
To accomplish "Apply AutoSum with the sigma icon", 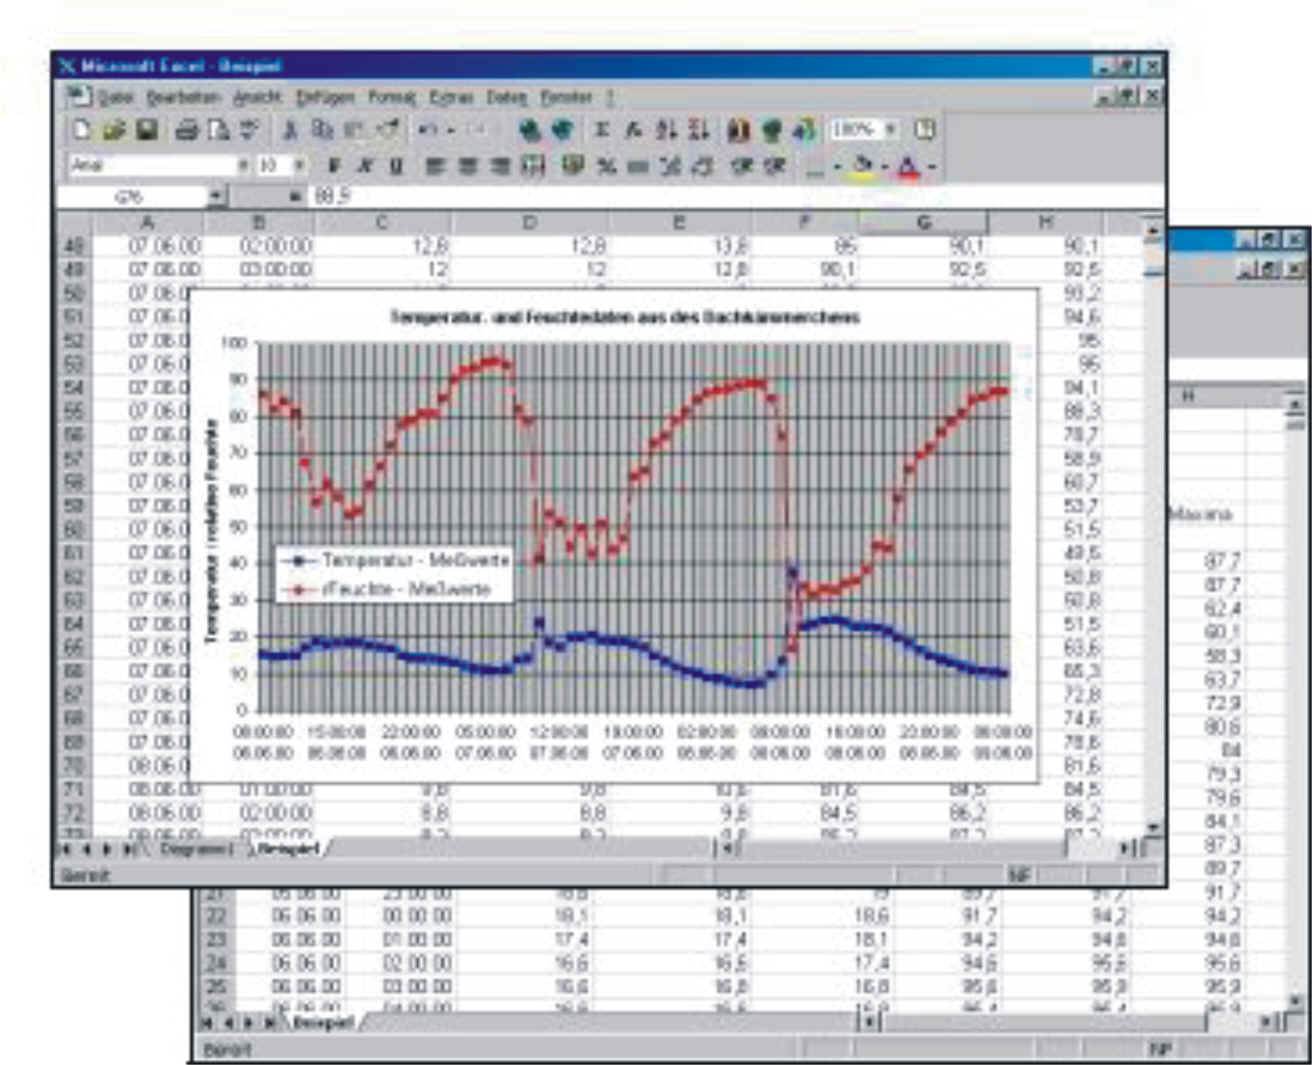I will pyautogui.click(x=602, y=130).
